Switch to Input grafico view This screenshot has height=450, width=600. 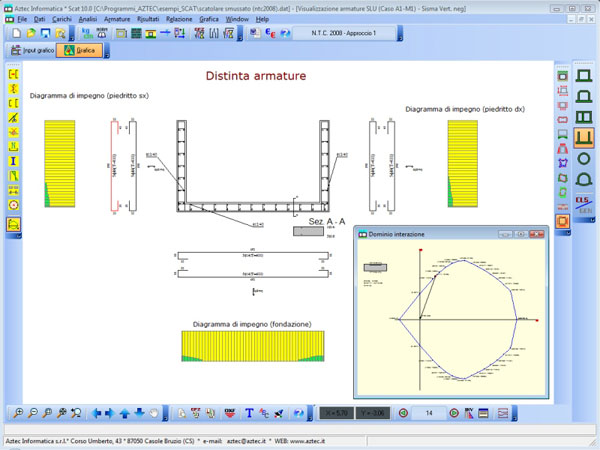pyautogui.click(x=32, y=51)
